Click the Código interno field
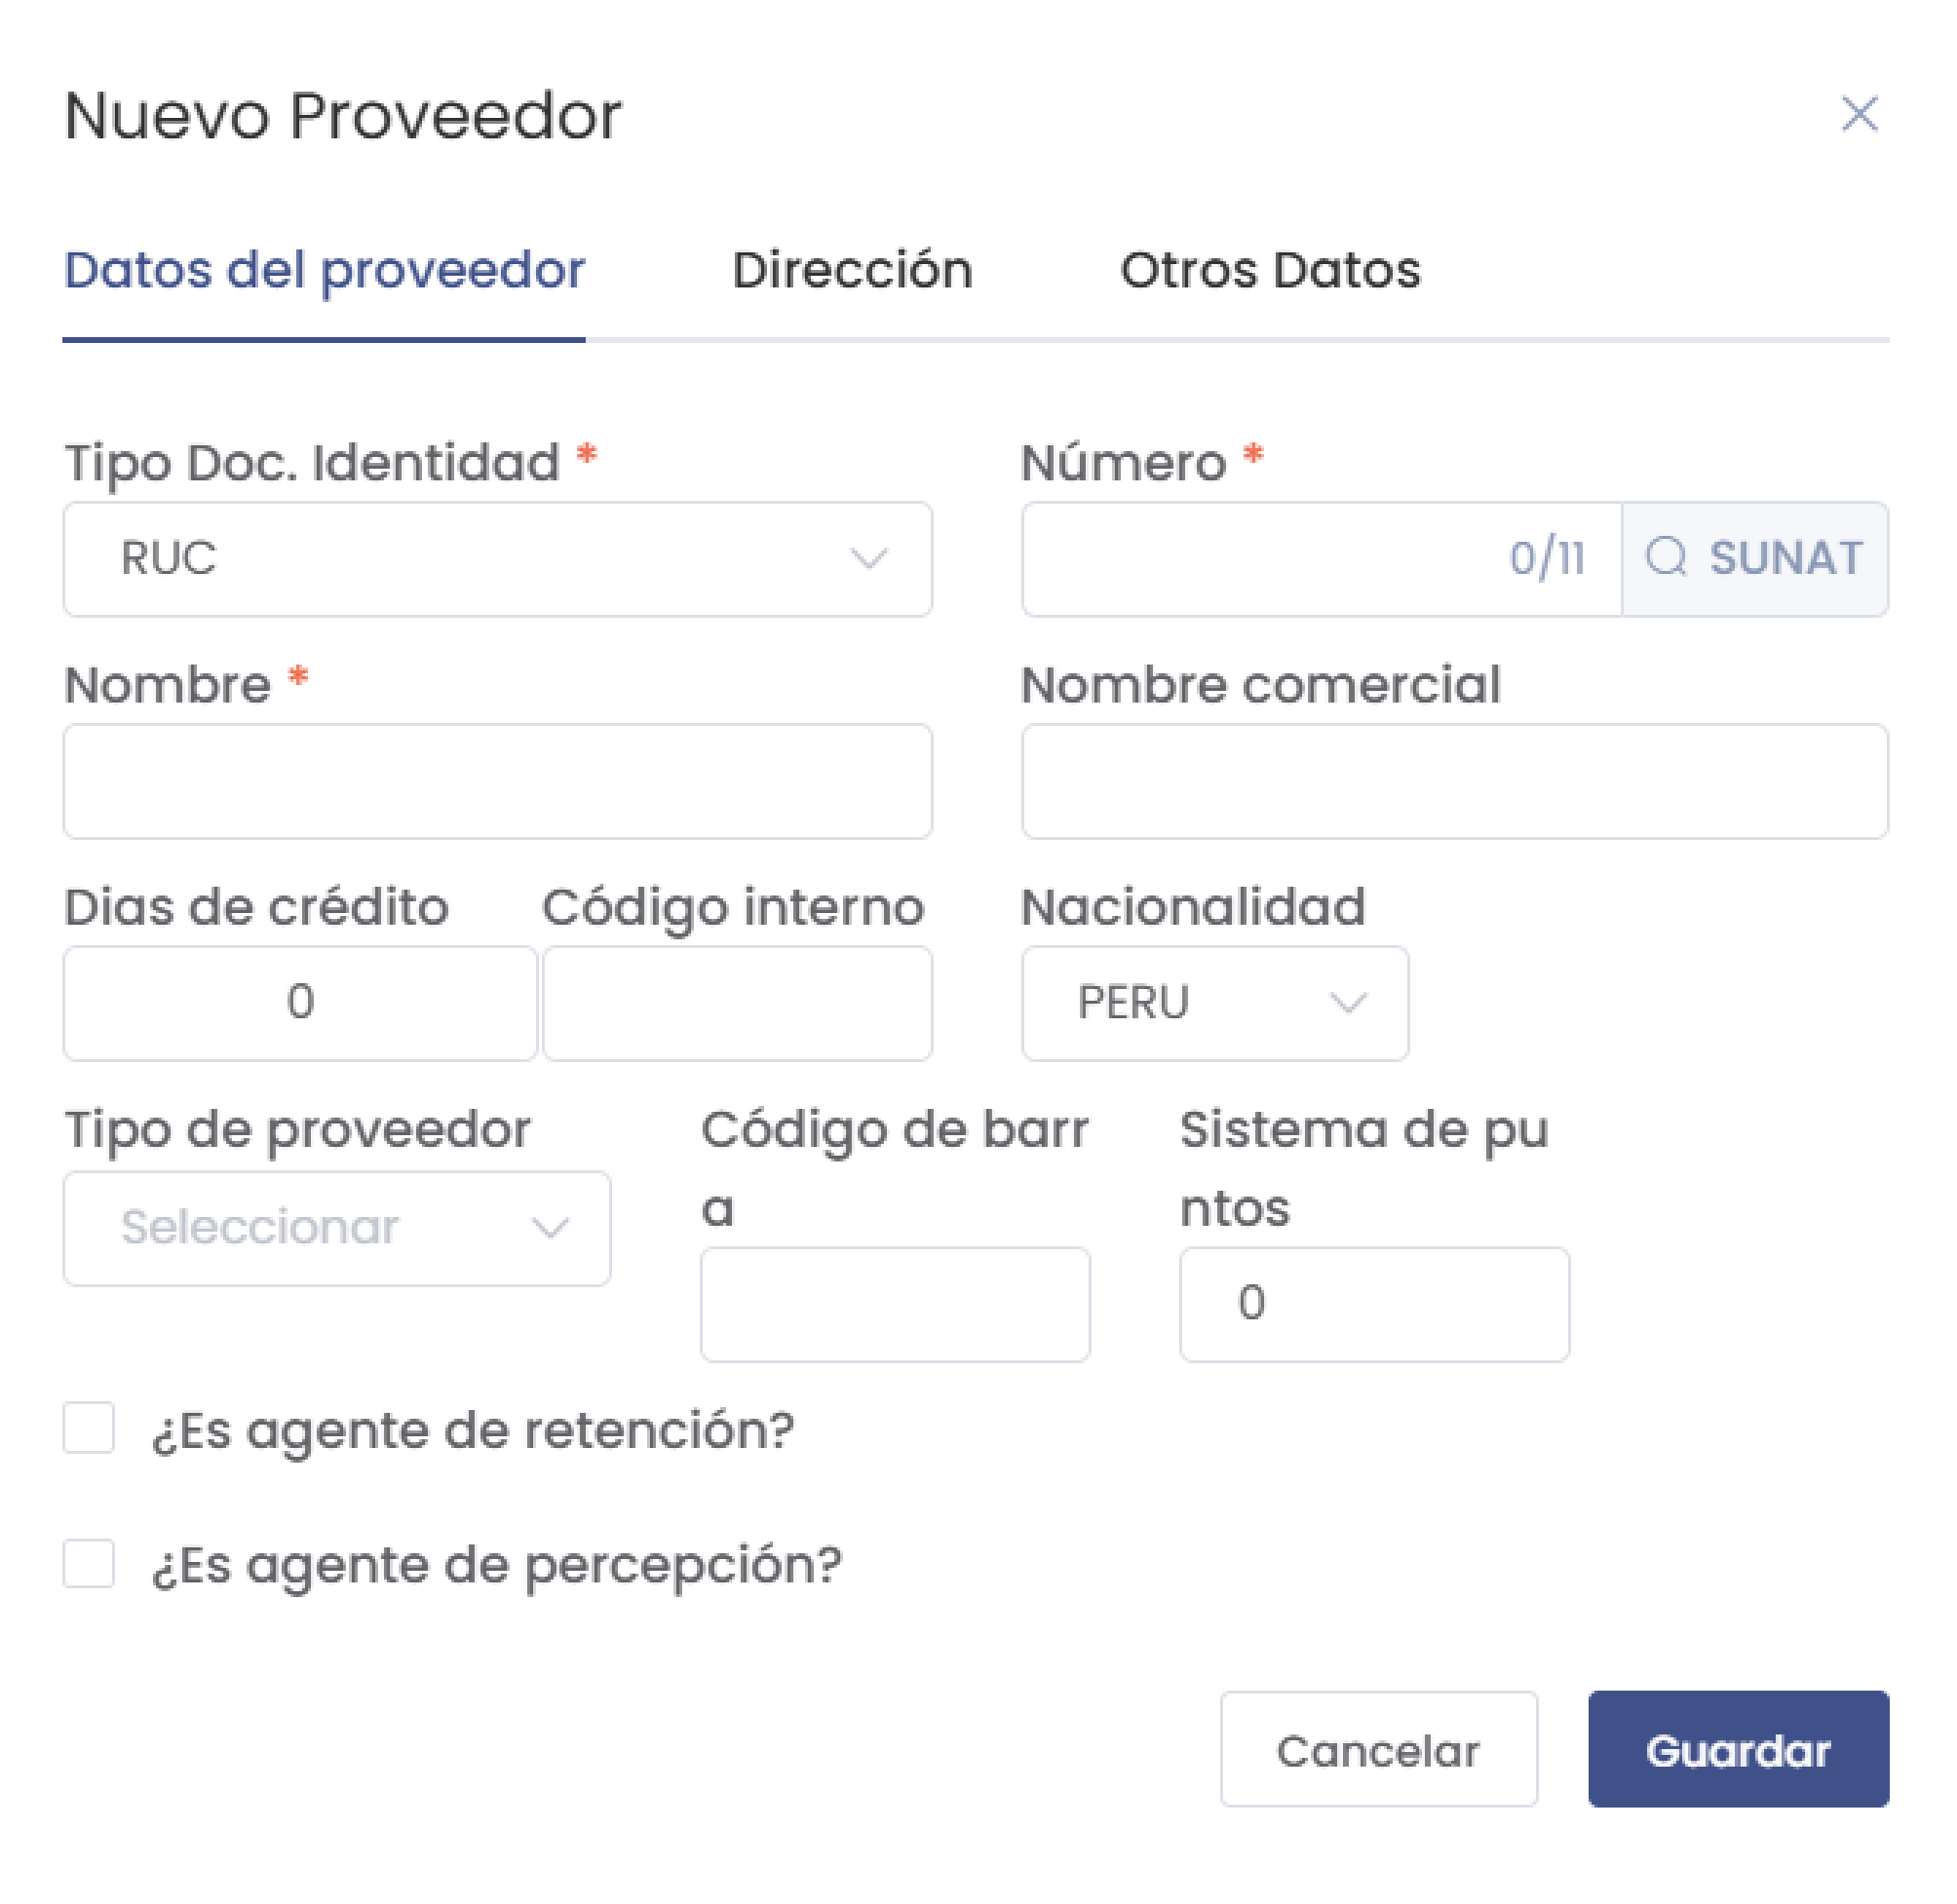 coord(736,1002)
